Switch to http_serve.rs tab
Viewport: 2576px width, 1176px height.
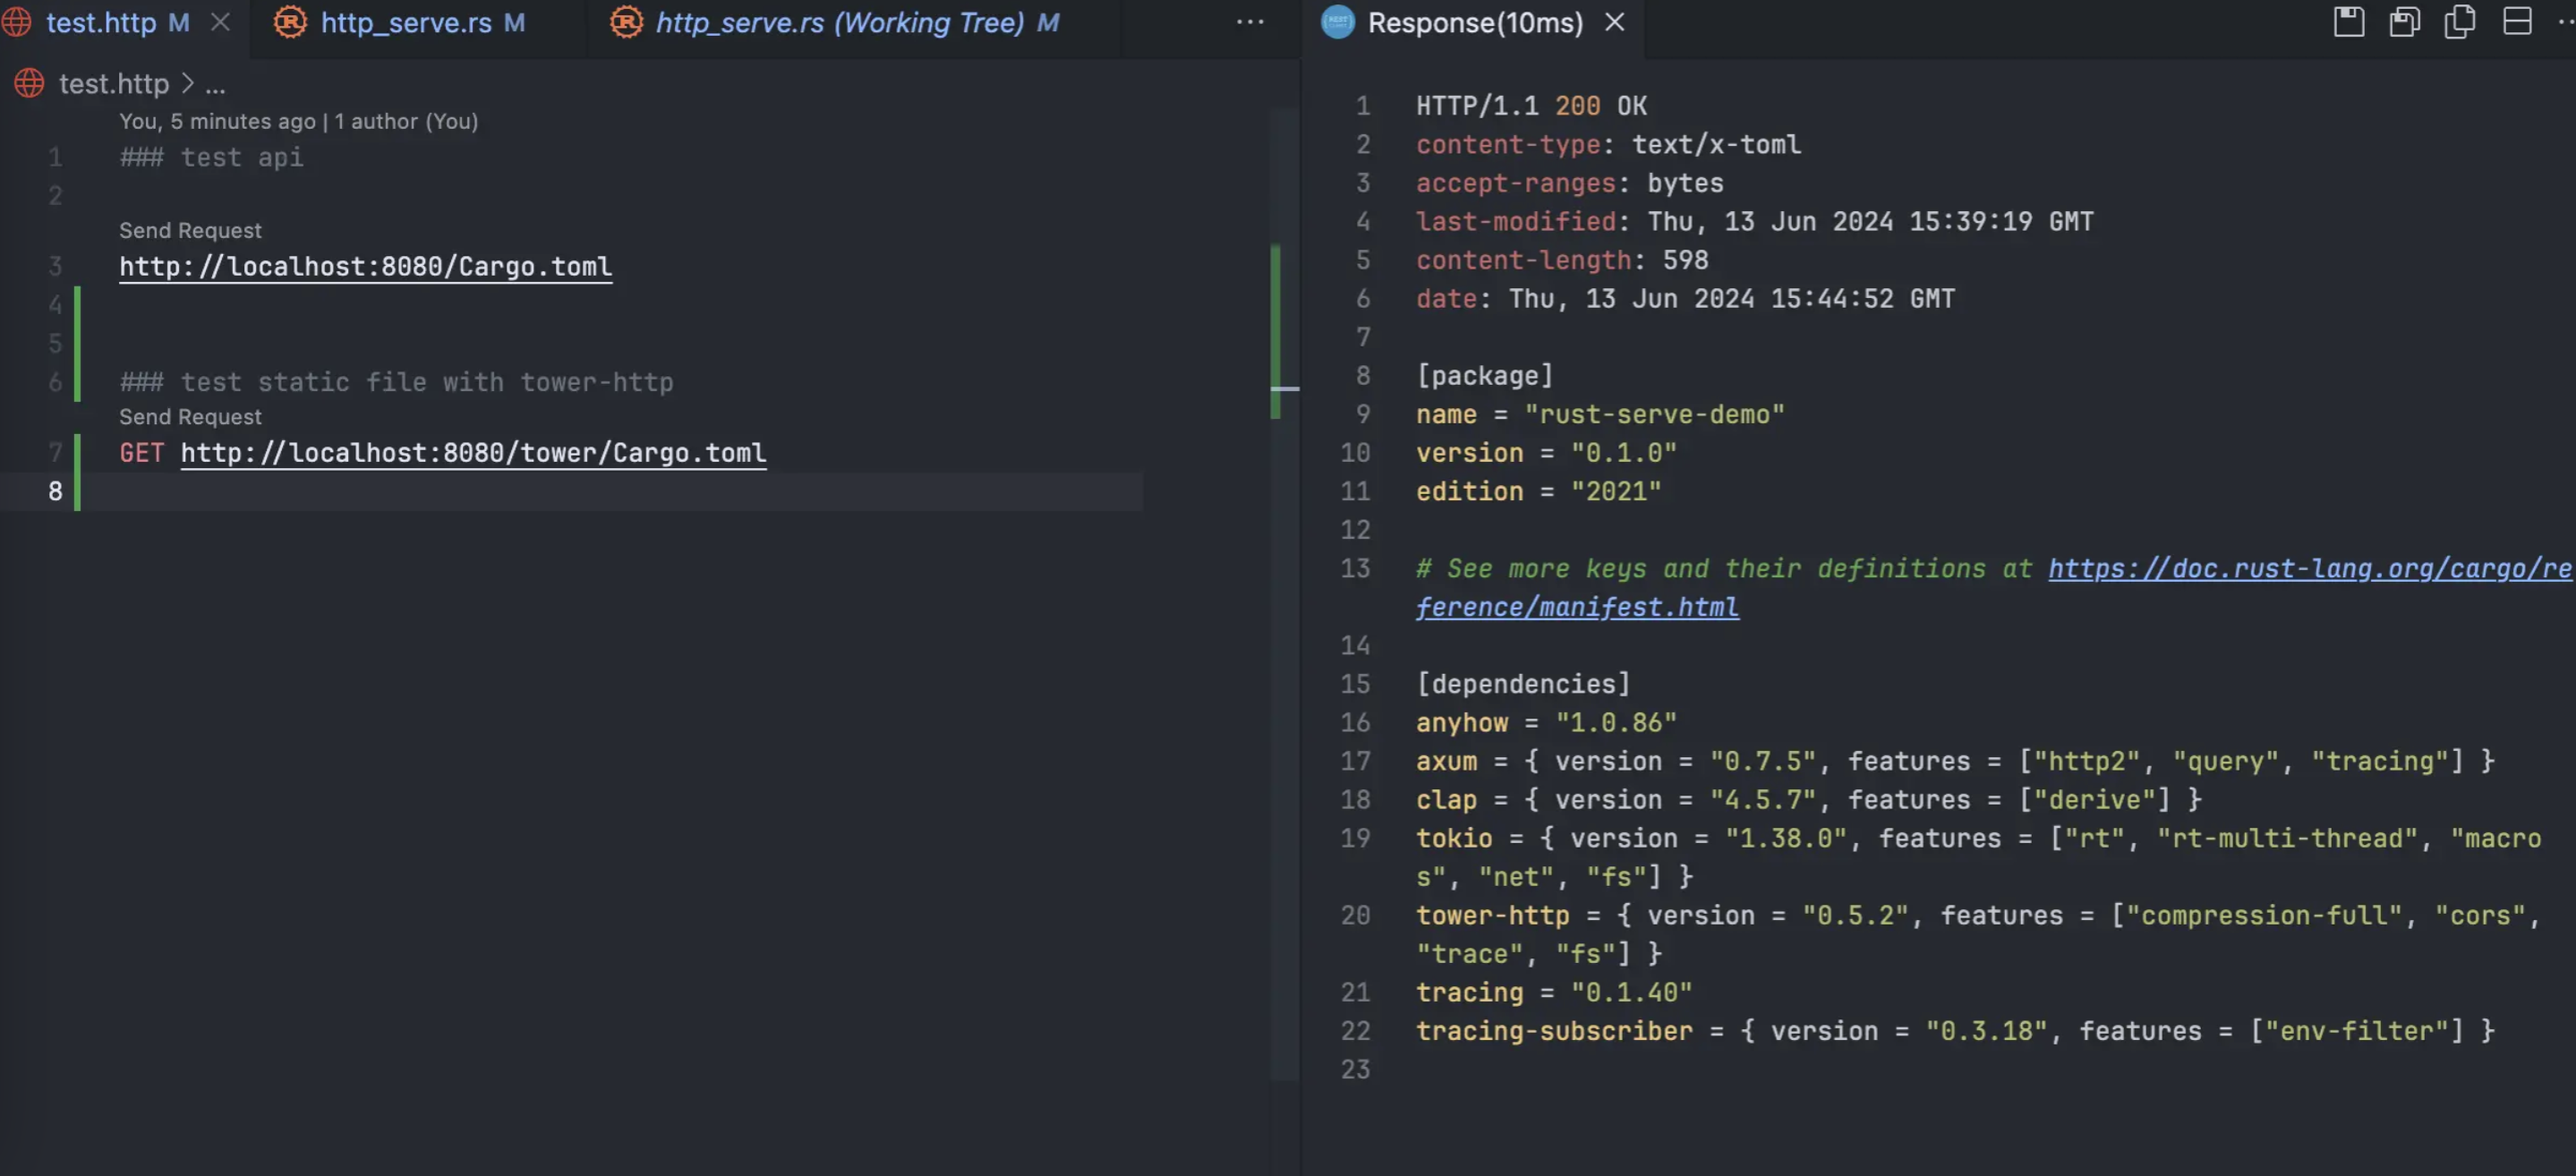406,22
